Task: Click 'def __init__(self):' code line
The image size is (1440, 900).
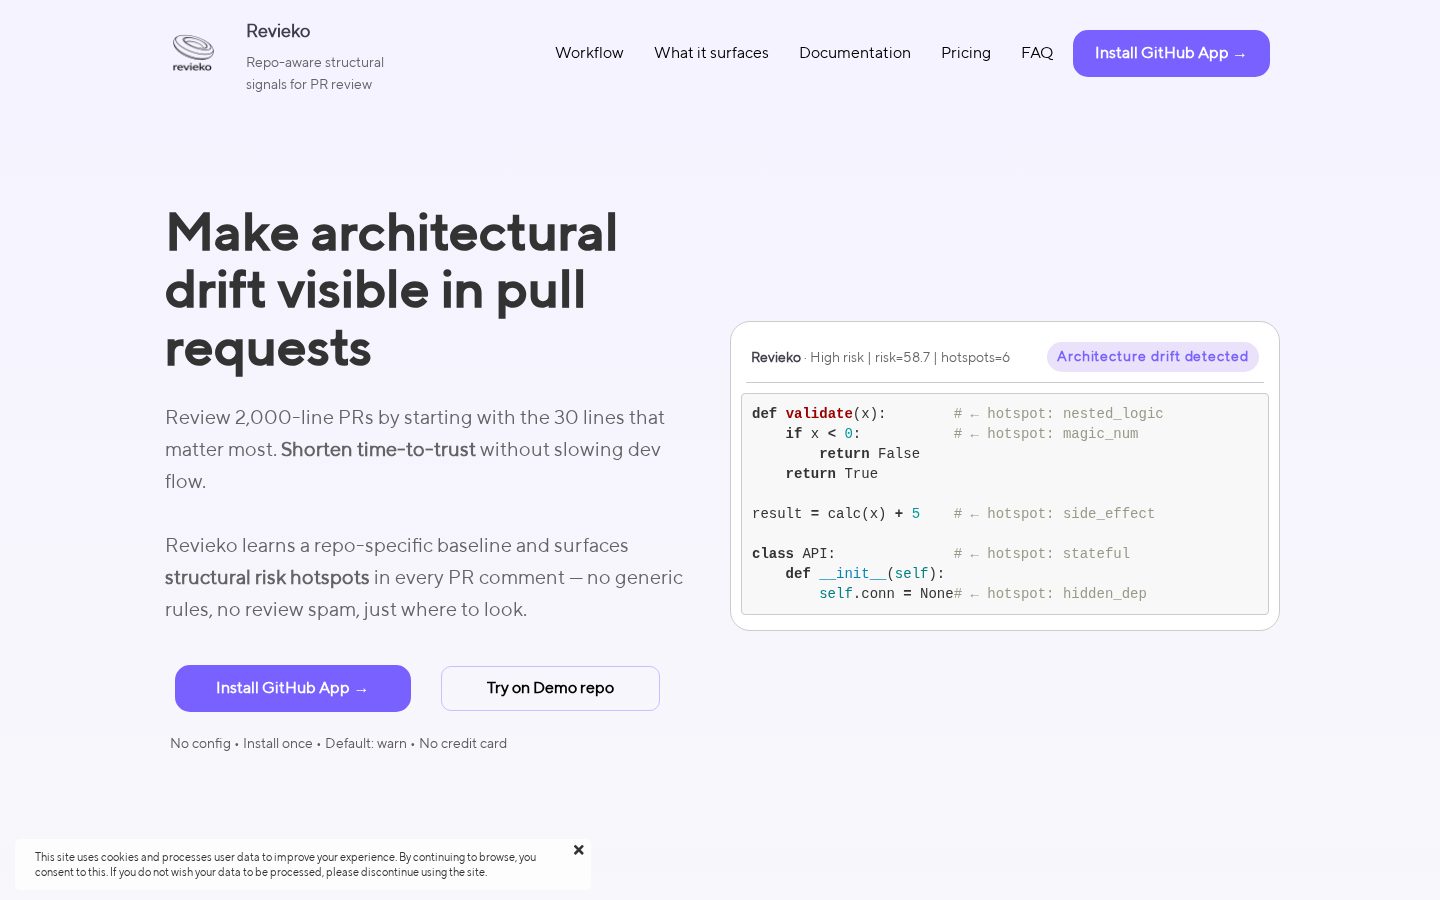Action: pos(865,573)
